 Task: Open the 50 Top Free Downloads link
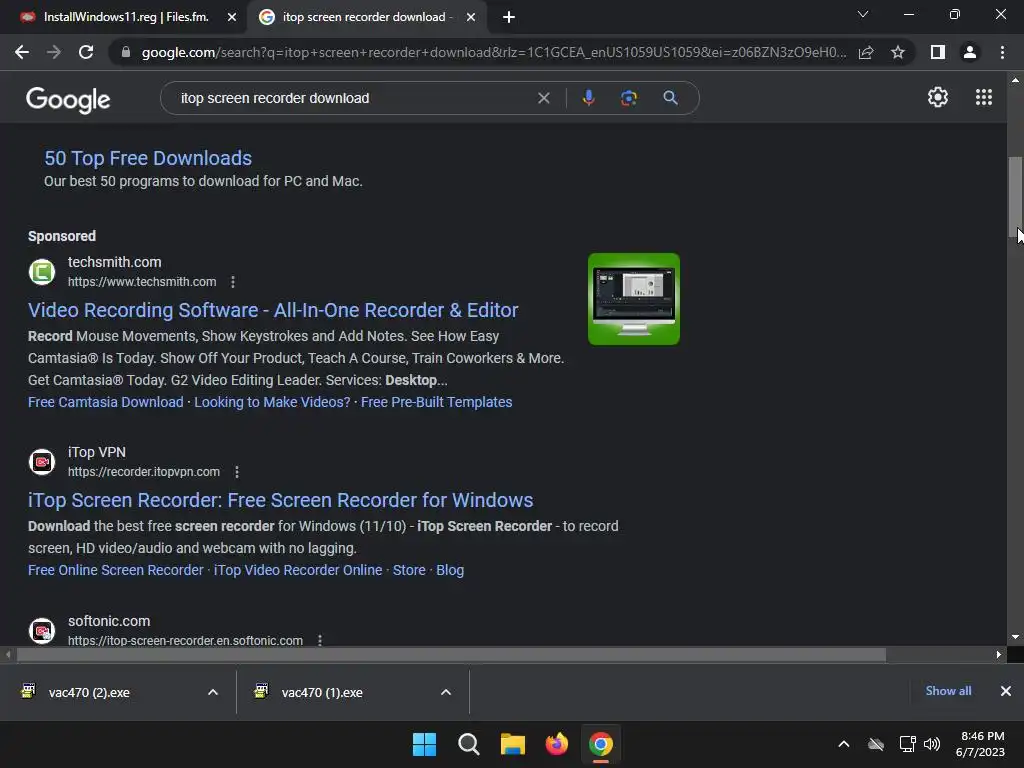pyautogui.click(x=148, y=158)
